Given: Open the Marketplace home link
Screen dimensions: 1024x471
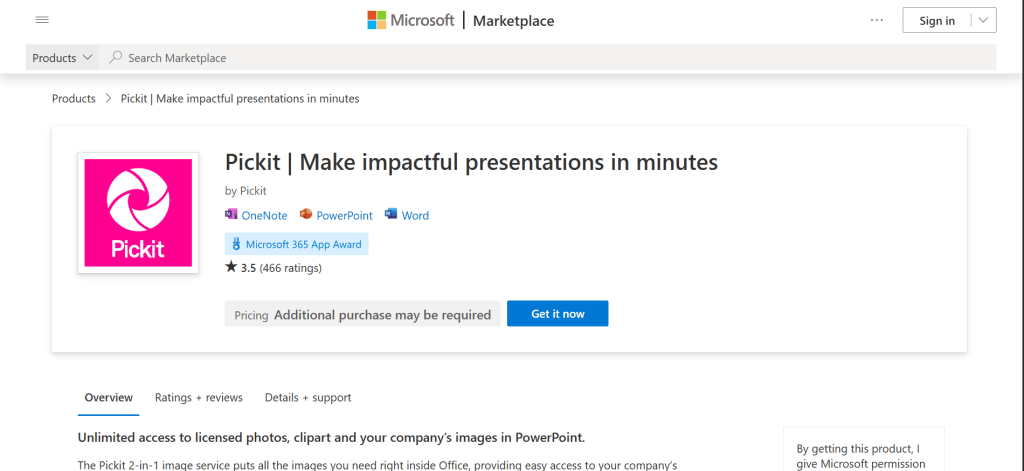Looking at the screenshot, I should click(513, 21).
